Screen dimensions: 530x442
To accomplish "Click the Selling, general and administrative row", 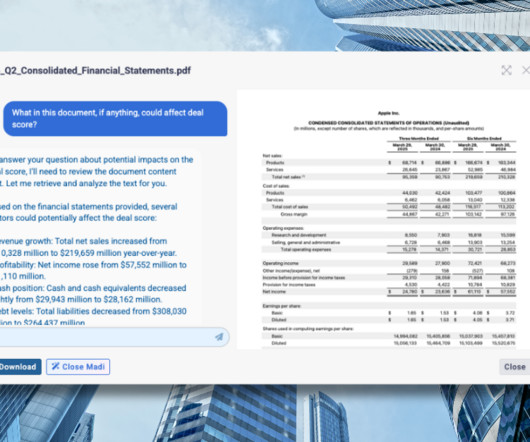I will point(389,242).
